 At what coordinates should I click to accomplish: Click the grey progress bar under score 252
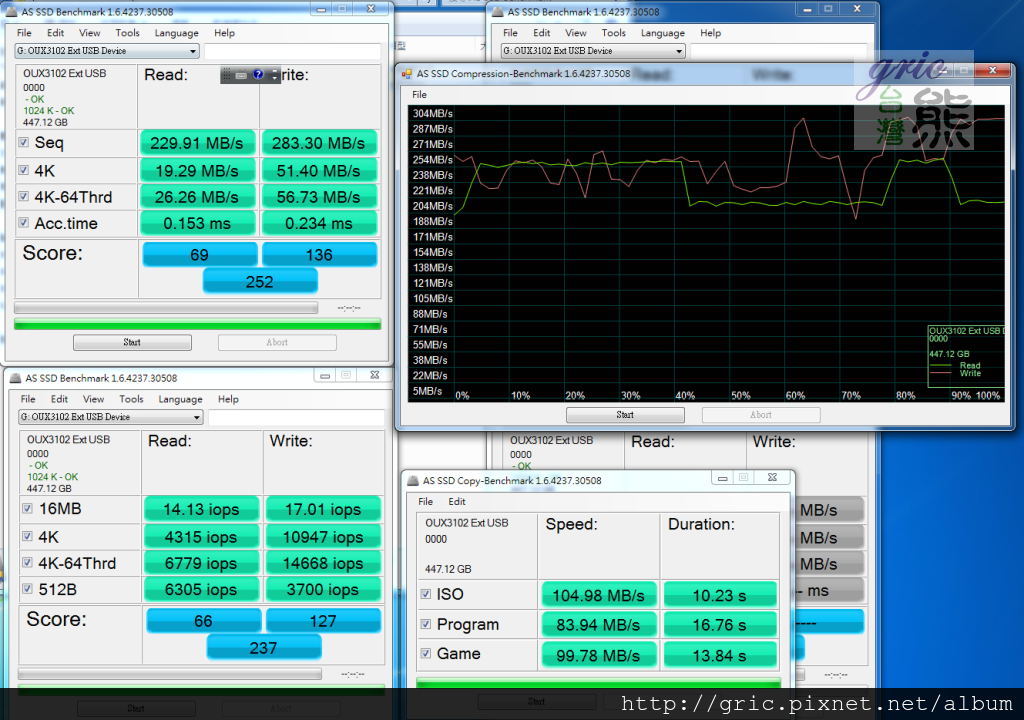click(166, 308)
